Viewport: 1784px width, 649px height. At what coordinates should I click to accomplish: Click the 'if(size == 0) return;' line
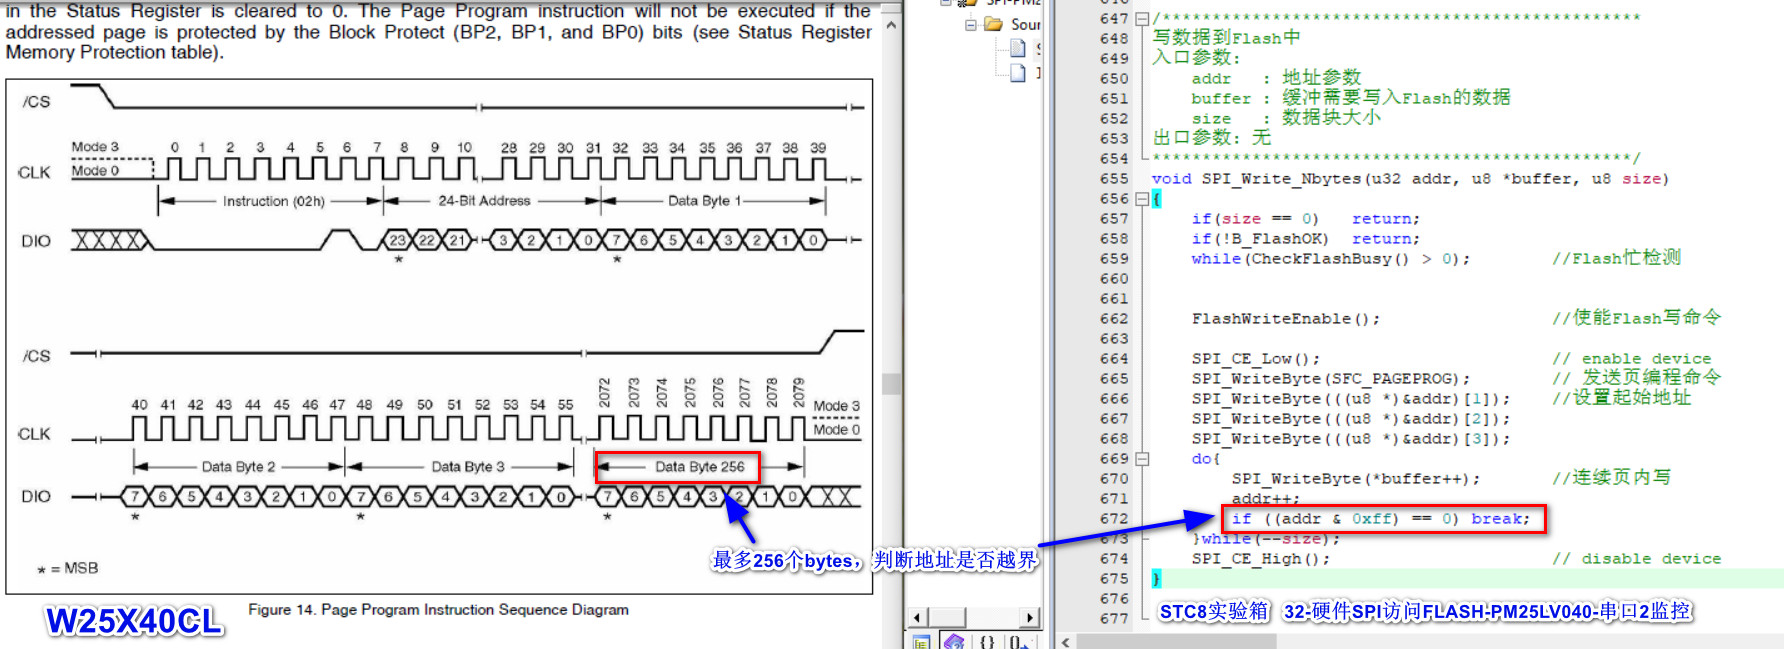1305,218
